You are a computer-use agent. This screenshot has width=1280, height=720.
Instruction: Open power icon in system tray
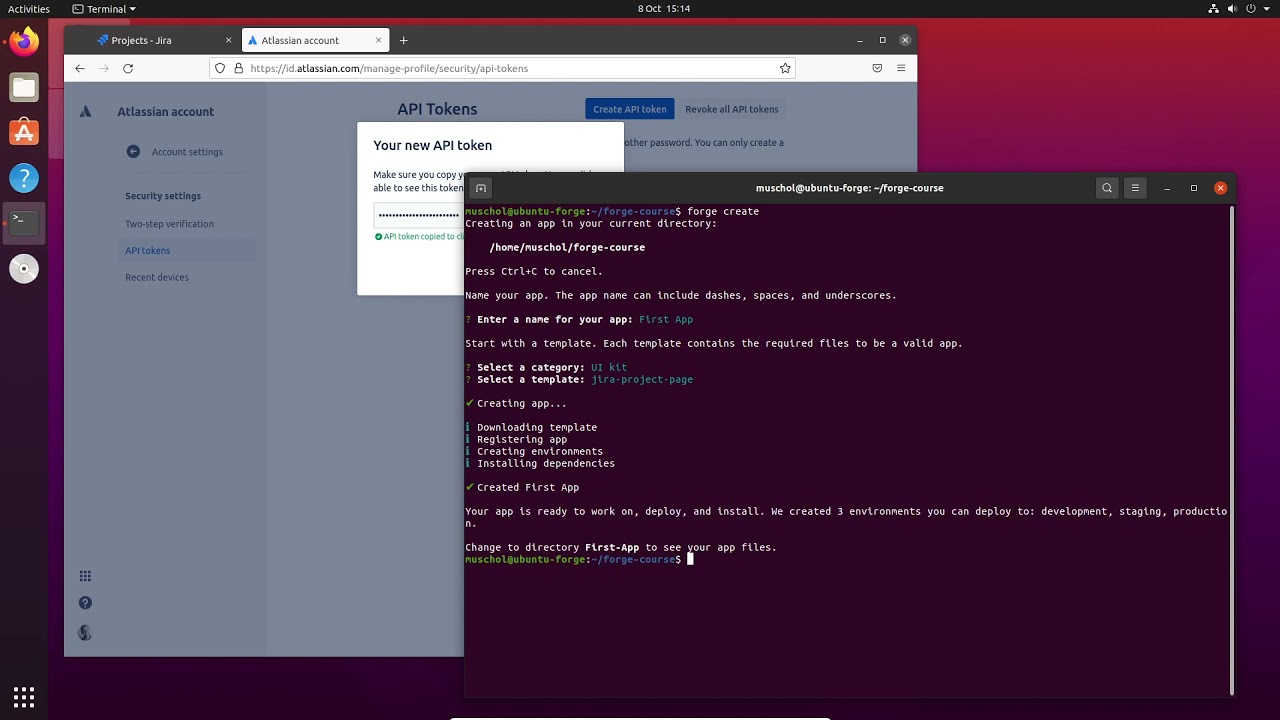(1251, 9)
